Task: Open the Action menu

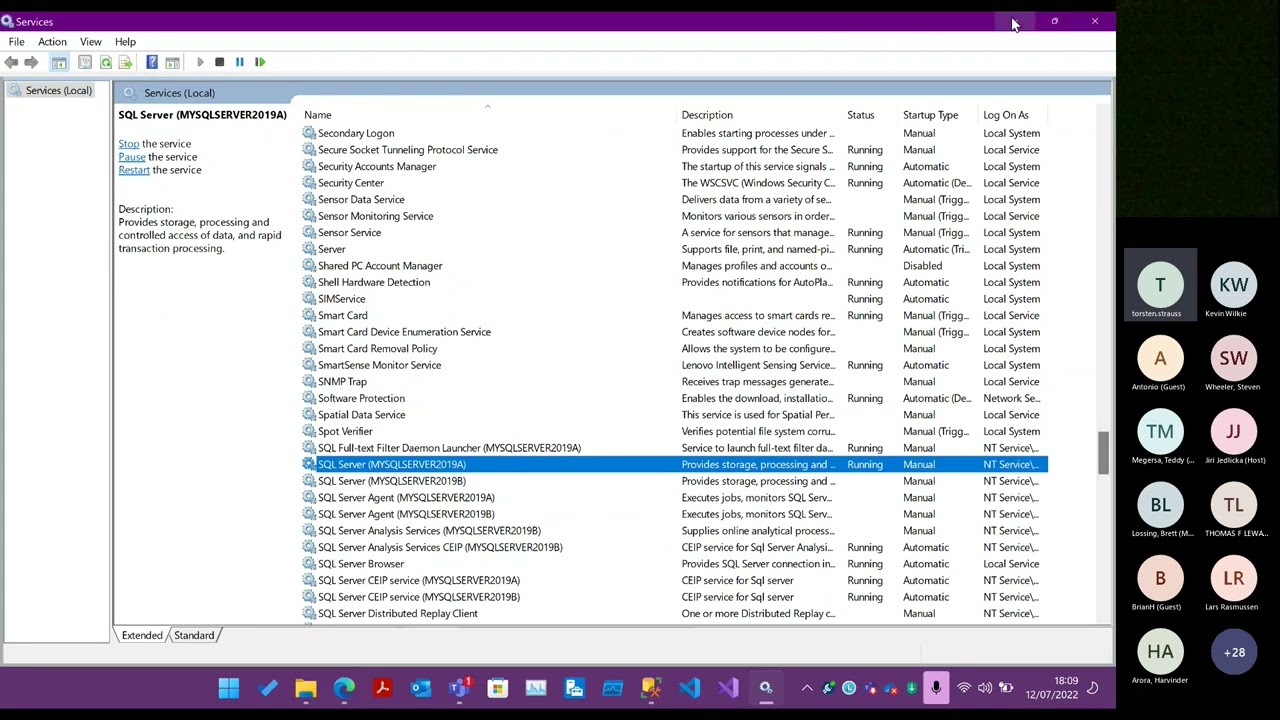Action: tap(52, 42)
